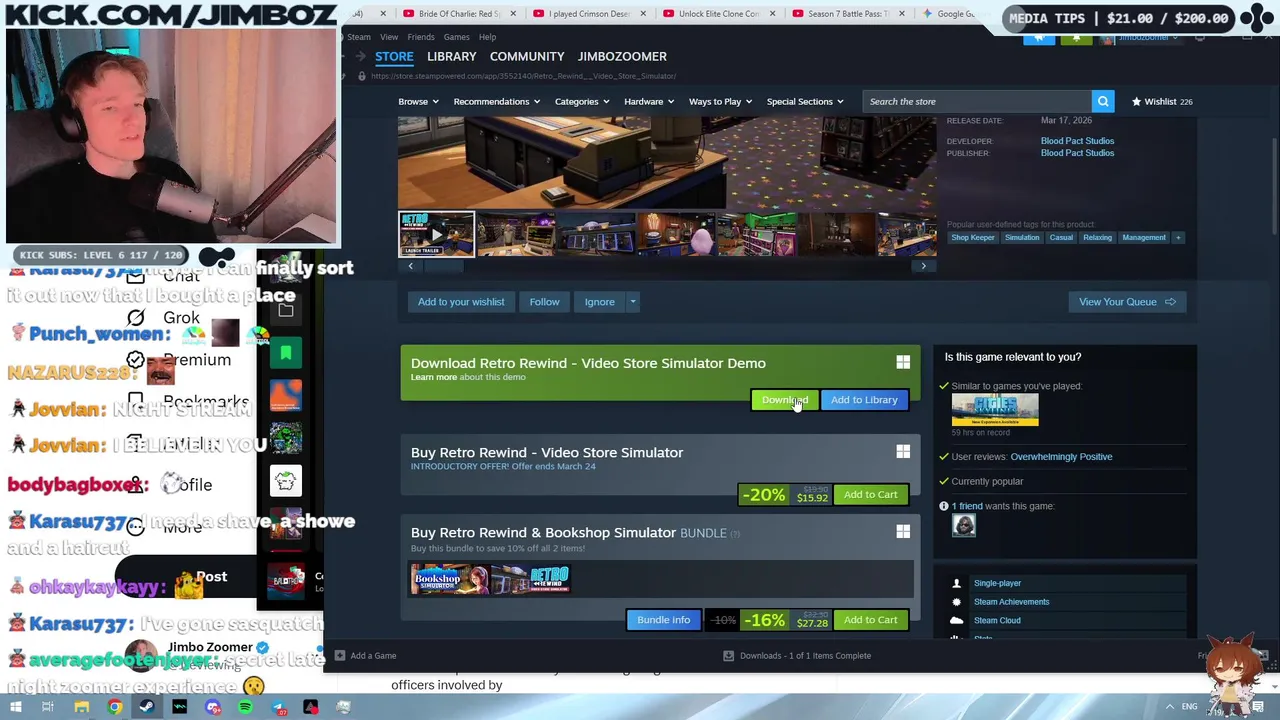The width and height of the screenshot is (1280, 720).
Task: Open the Downloads status icon
Action: [x=728, y=655]
